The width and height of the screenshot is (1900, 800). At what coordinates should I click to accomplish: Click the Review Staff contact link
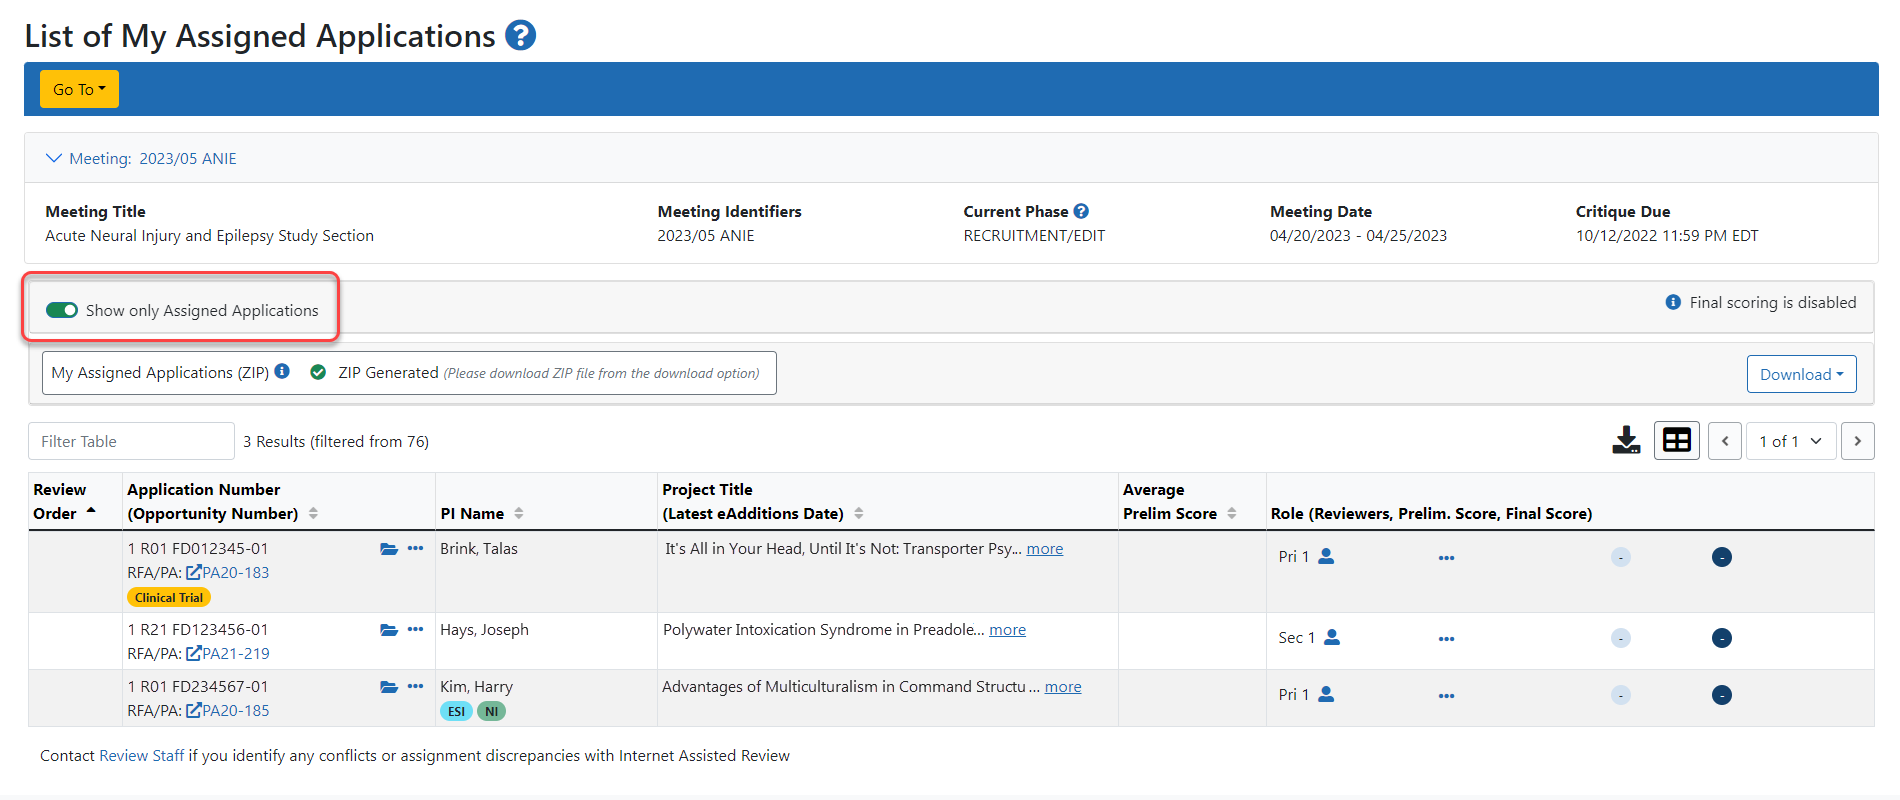coord(141,756)
